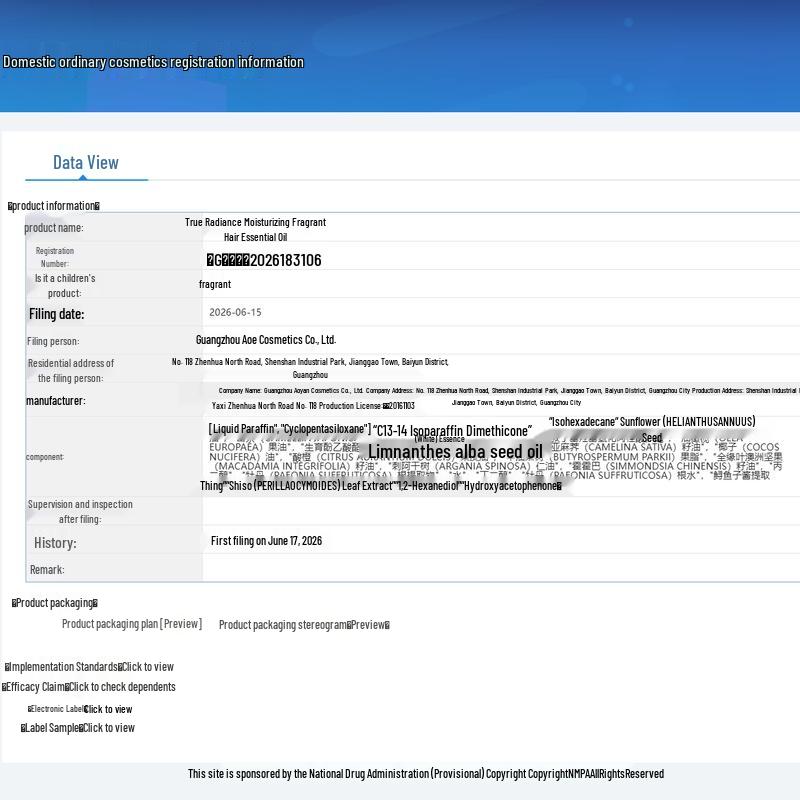
Task: Select the Data View tab
Action: click(x=86, y=163)
